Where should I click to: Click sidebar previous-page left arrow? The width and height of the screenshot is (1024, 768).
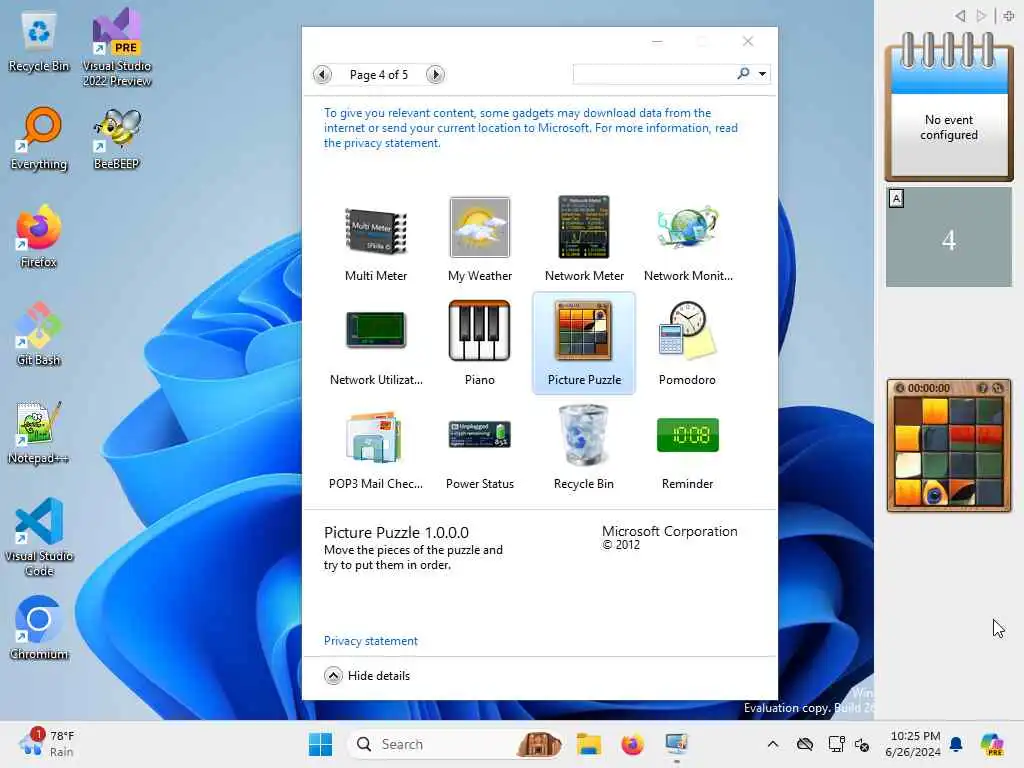pos(960,15)
